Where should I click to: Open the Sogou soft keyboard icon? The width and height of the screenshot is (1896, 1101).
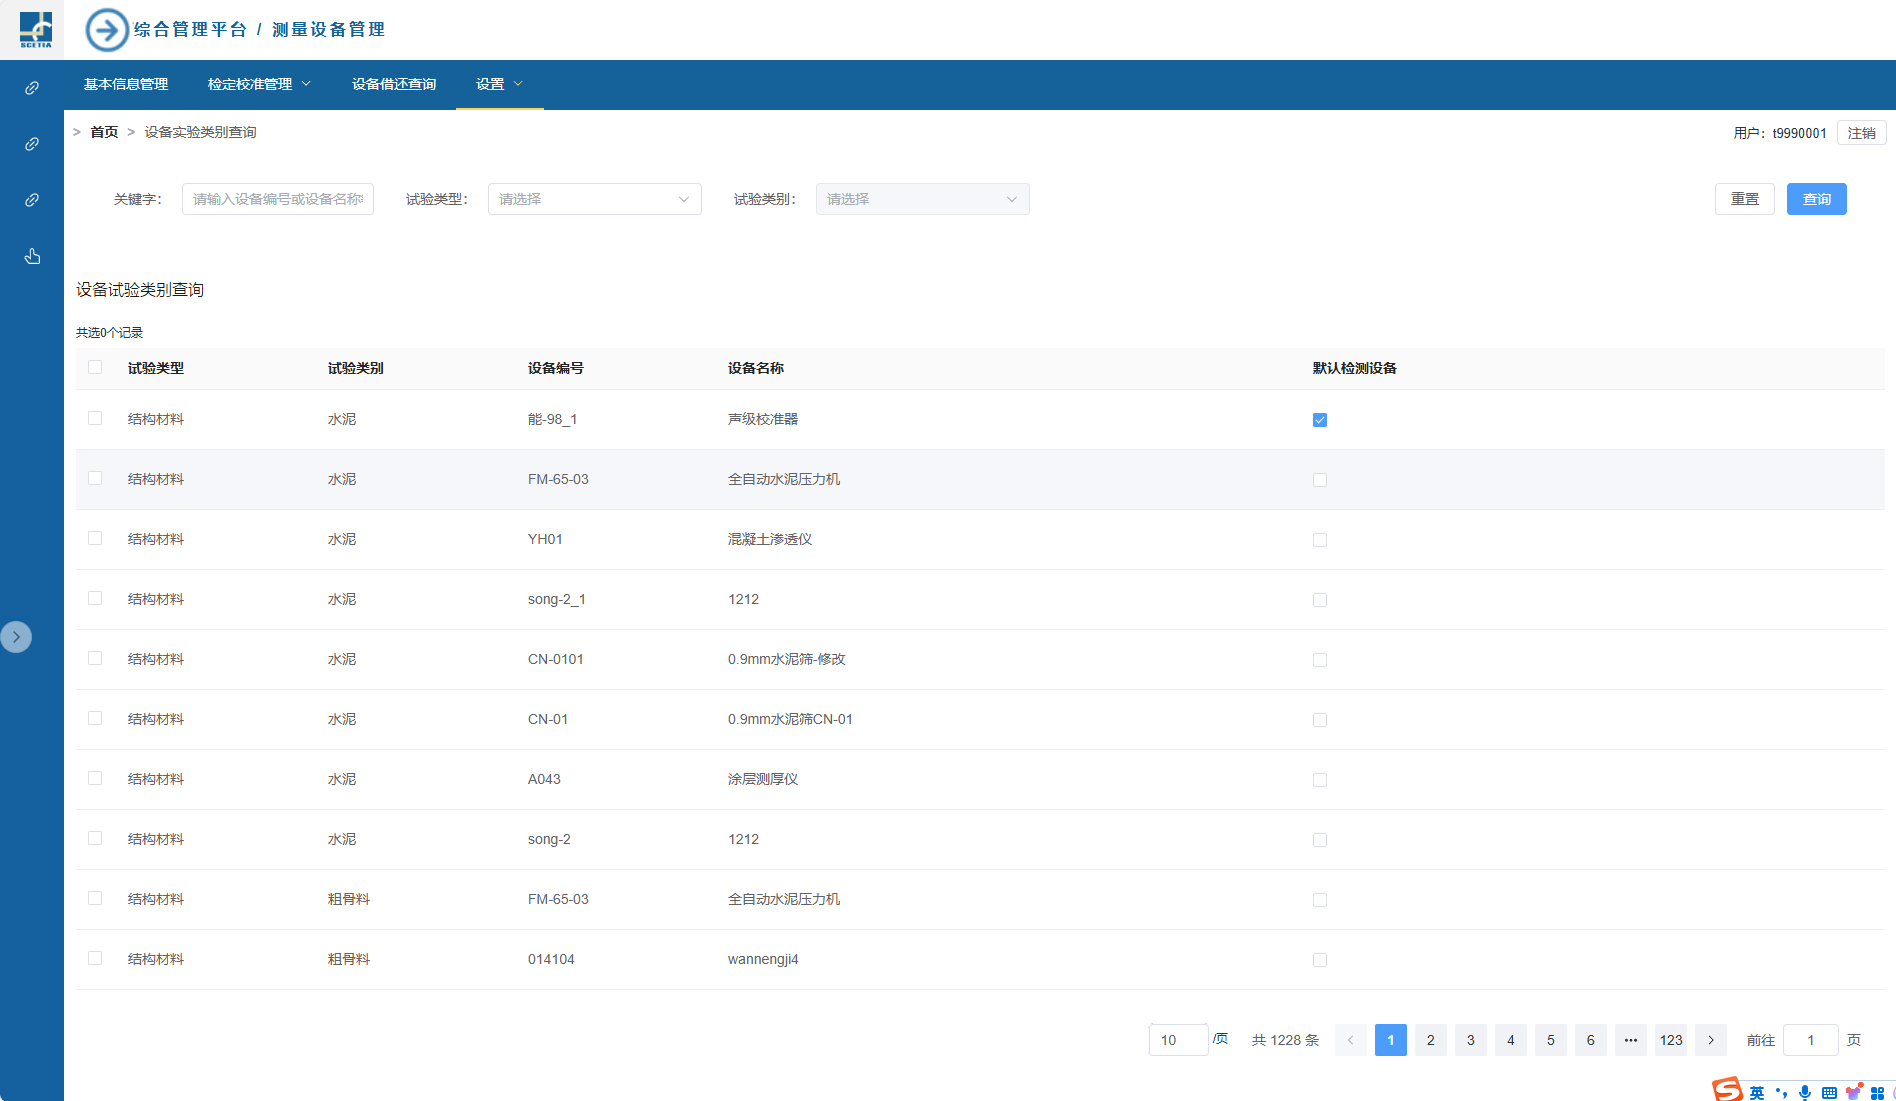[x=1829, y=1092]
